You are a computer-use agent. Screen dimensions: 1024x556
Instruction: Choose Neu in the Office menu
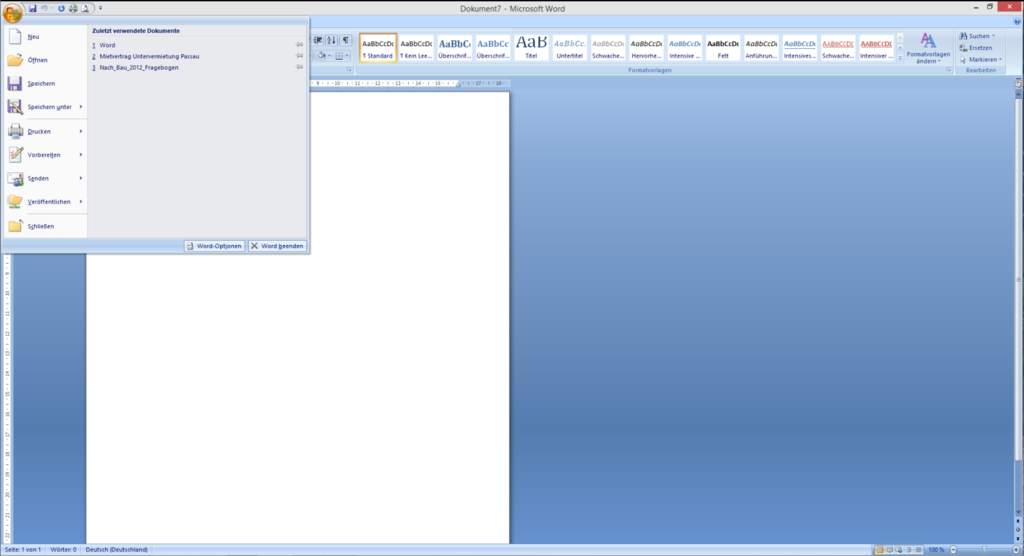coord(44,37)
